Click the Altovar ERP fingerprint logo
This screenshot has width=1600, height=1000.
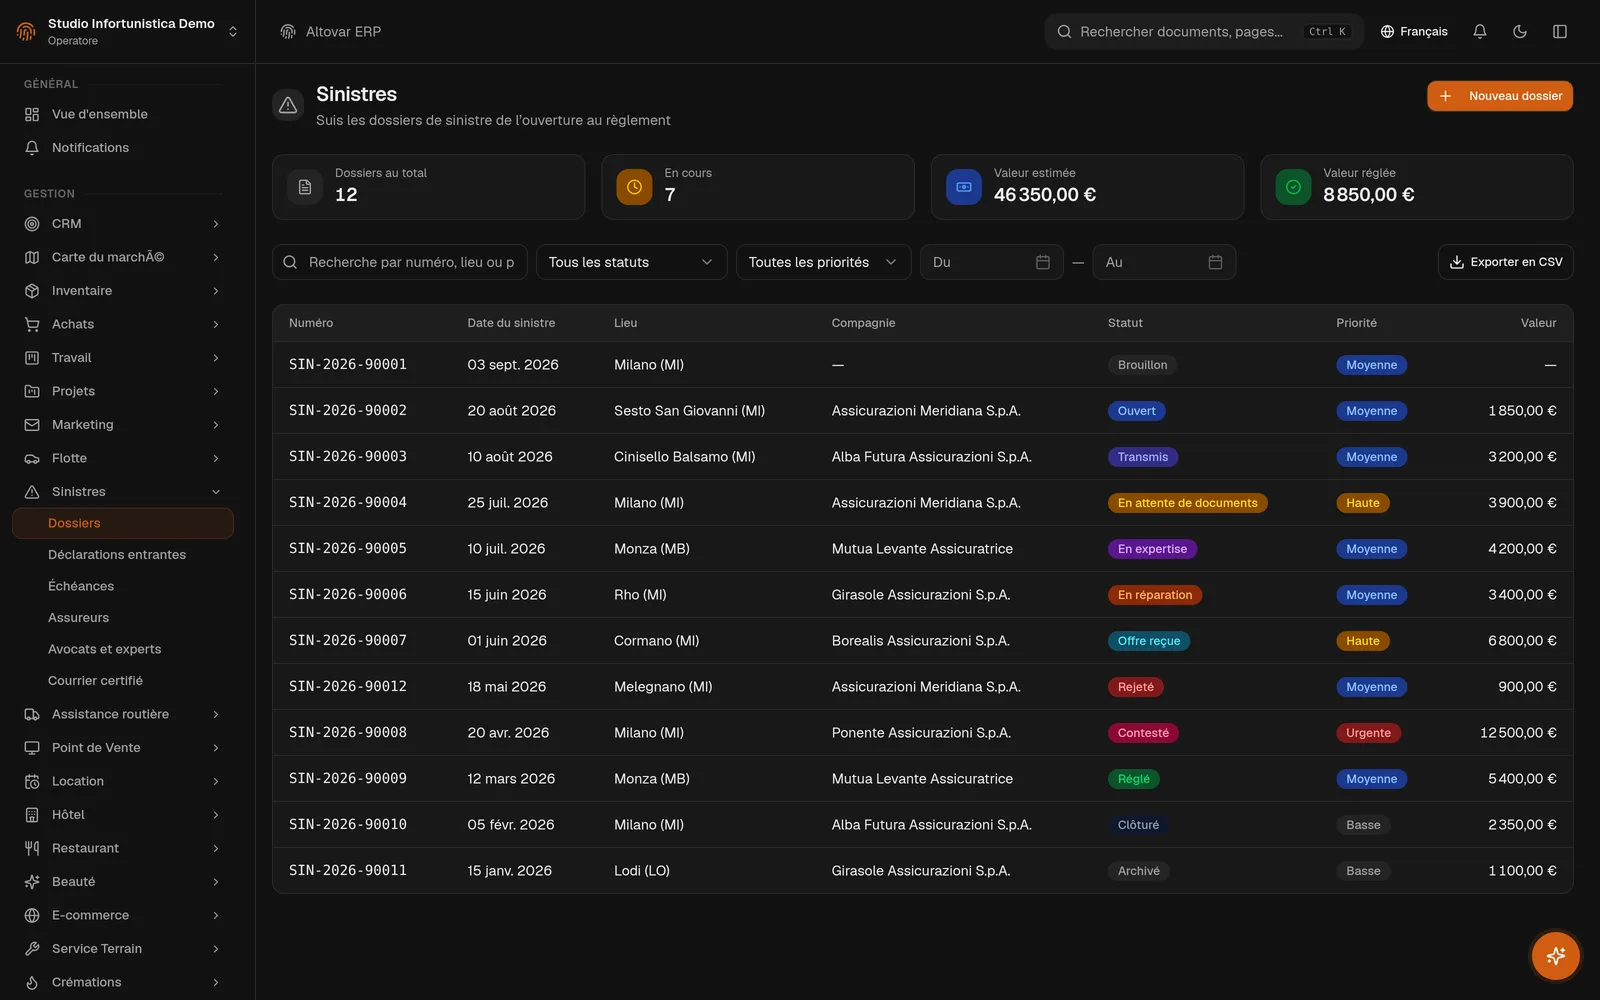pos(288,32)
